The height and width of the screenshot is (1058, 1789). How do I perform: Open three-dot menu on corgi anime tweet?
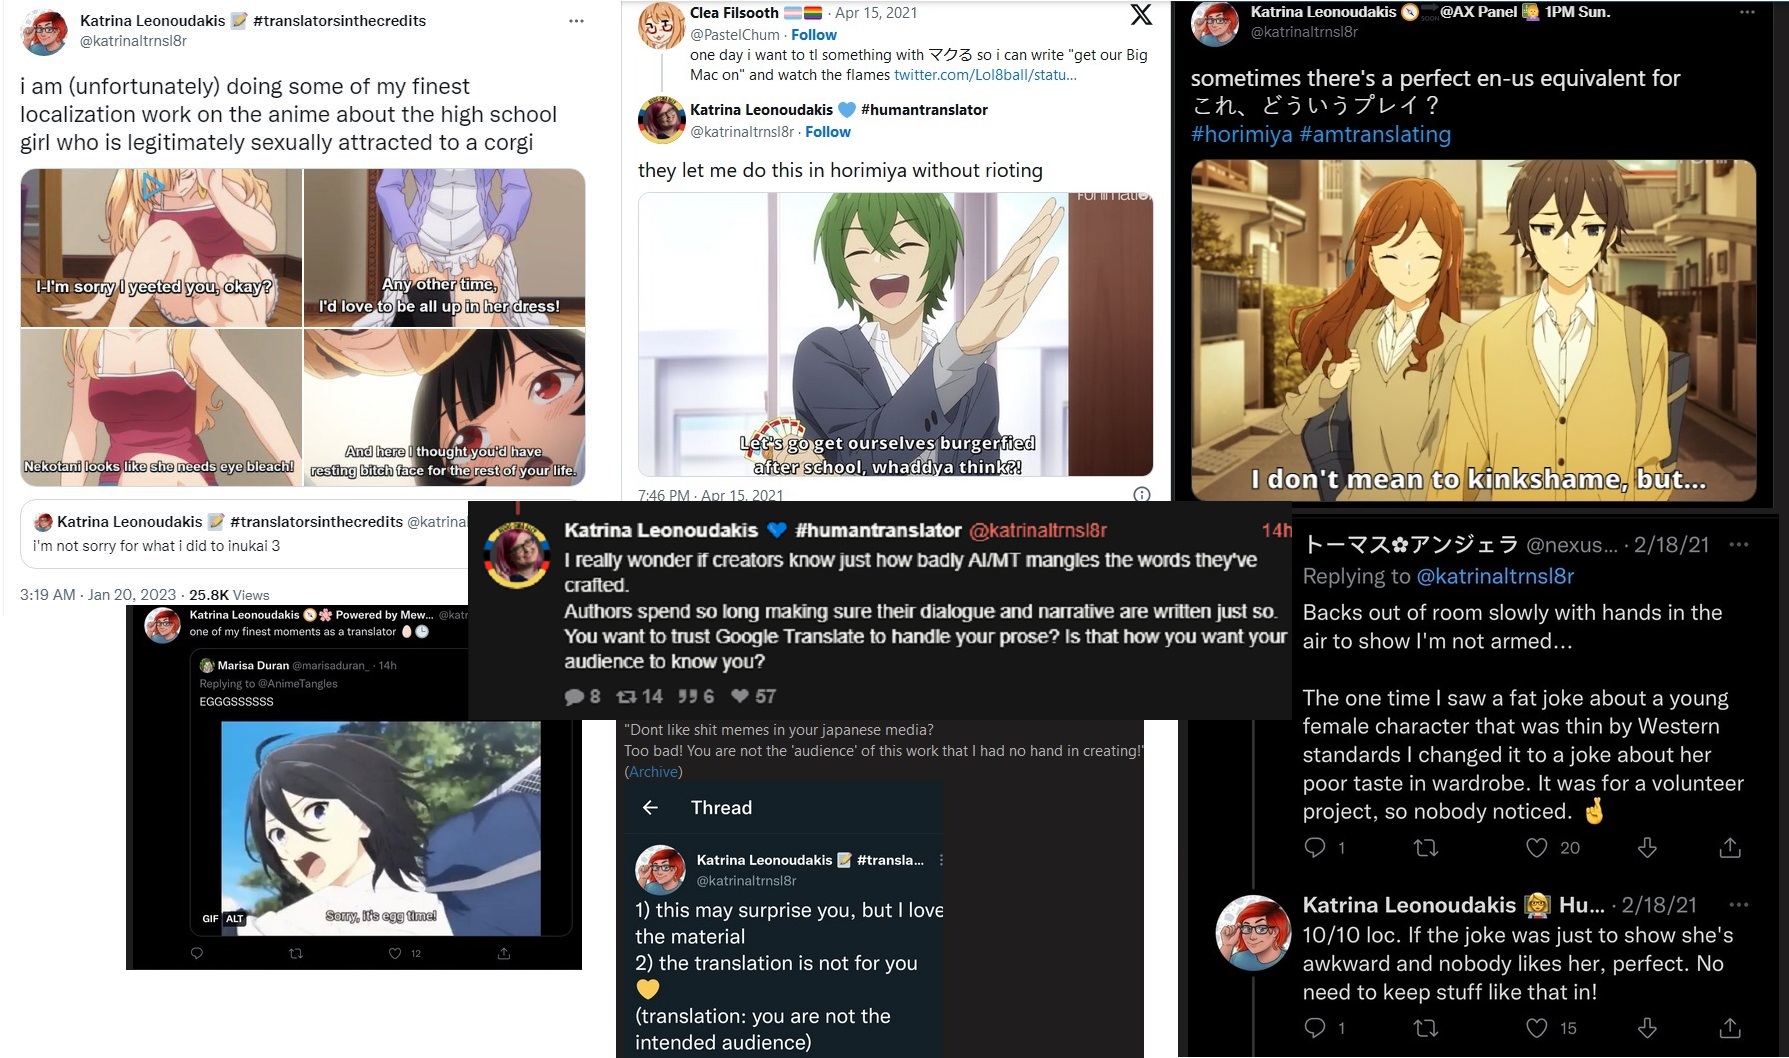[576, 21]
